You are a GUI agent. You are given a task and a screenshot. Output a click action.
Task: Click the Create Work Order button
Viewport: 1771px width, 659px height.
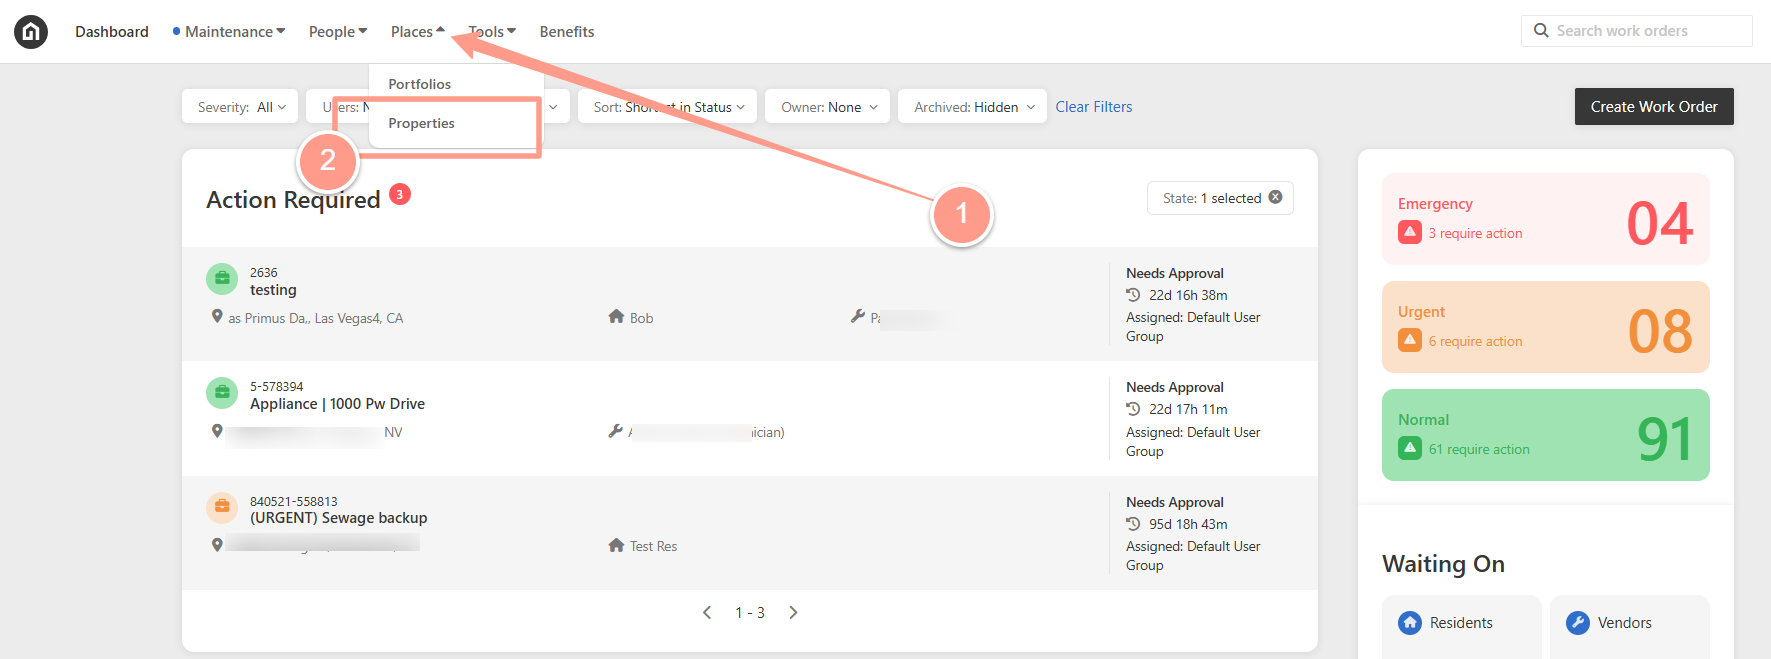click(1654, 107)
